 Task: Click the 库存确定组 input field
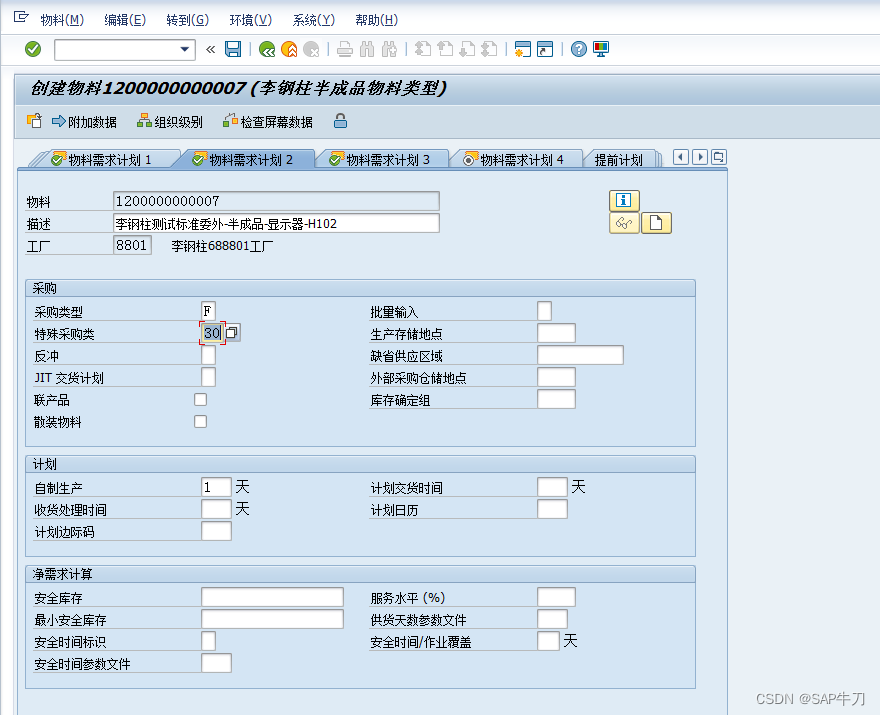pyautogui.click(x=556, y=399)
